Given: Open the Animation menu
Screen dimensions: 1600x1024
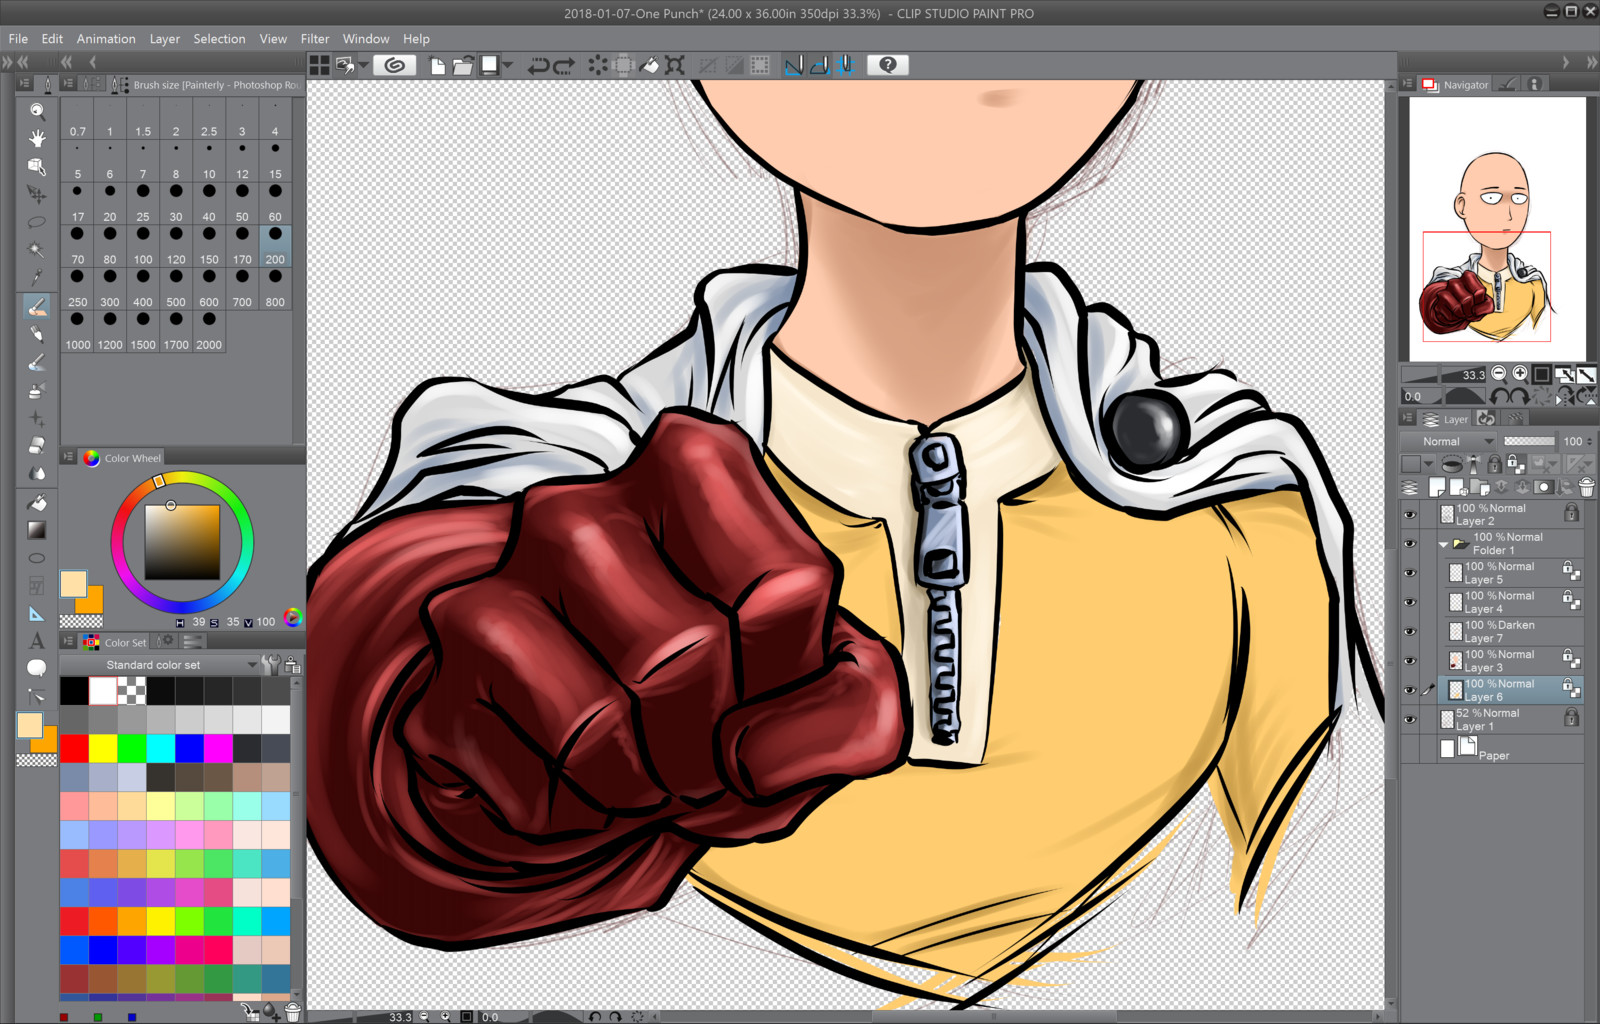Looking at the screenshot, I should tap(106, 39).
